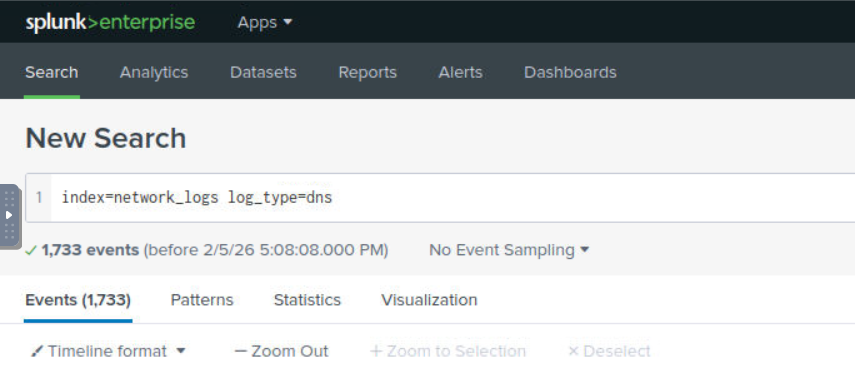Switch to the Statistics results tab
The height and width of the screenshot is (367, 855).
point(307,300)
